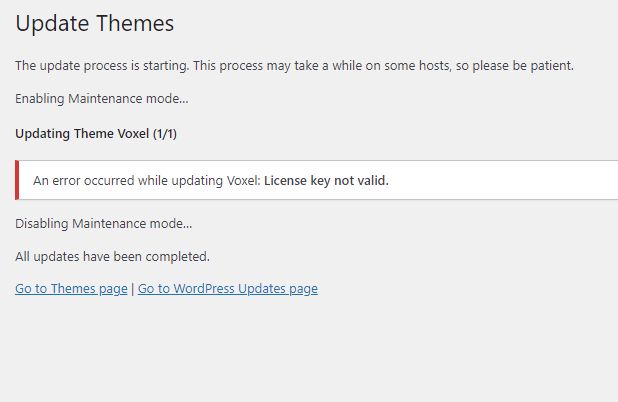
Task: Click the Disabling Maintenance mode status line
Action: pyautogui.click(x=103, y=223)
